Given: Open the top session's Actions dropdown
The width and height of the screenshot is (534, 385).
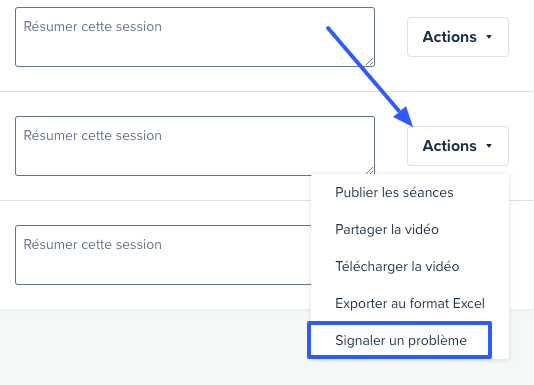Looking at the screenshot, I should pos(458,37).
